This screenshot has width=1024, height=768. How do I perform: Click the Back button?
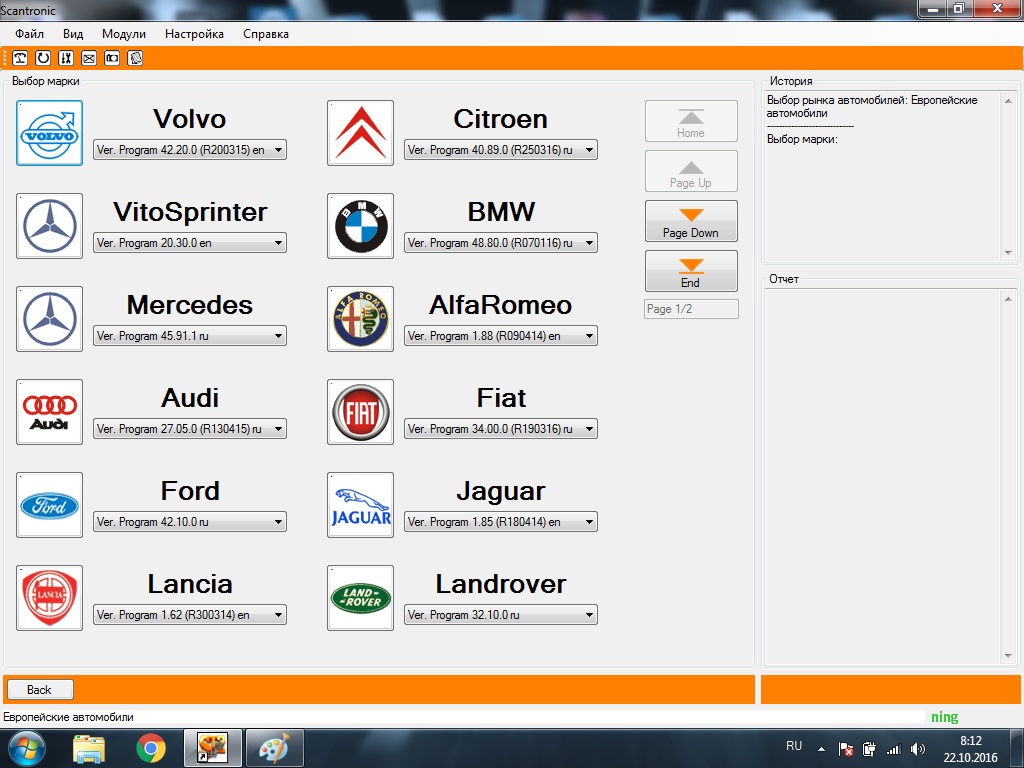40,690
